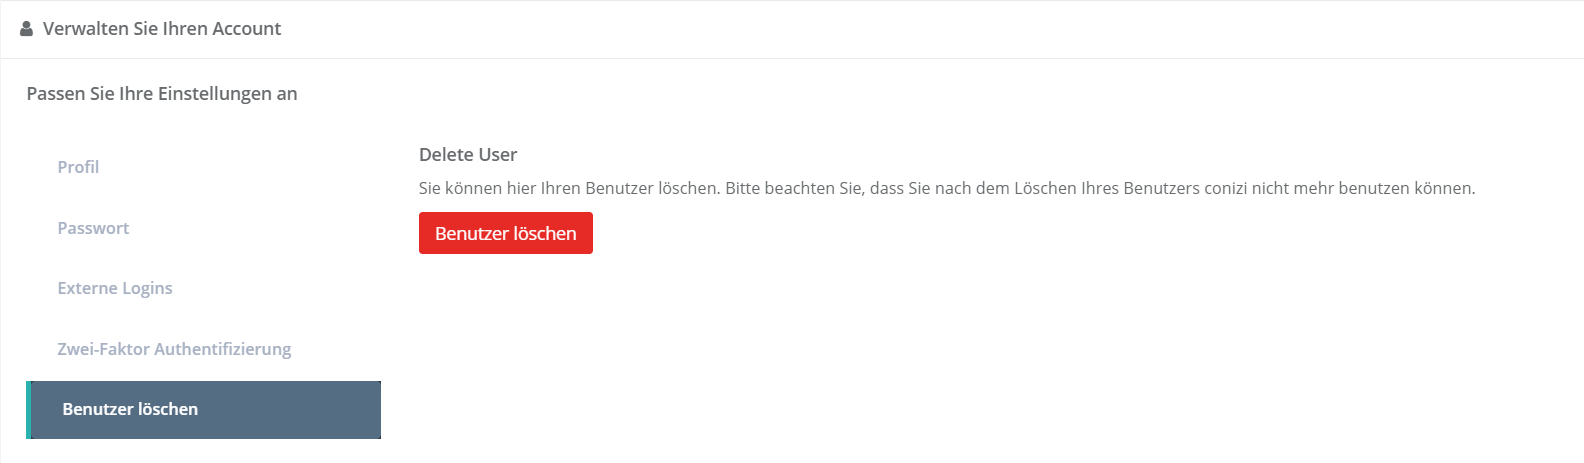
Task: Open the Profil settings tab
Action: 78,167
